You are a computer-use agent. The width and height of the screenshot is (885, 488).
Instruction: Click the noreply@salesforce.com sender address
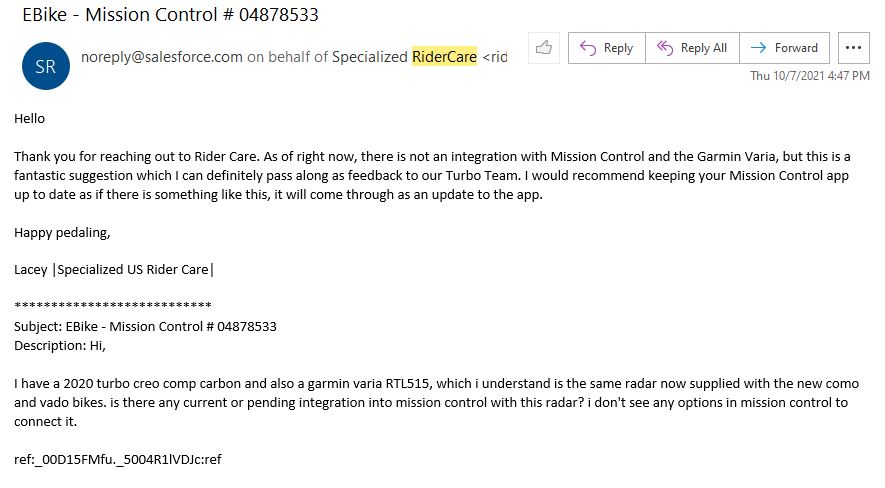click(x=162, y=57)
